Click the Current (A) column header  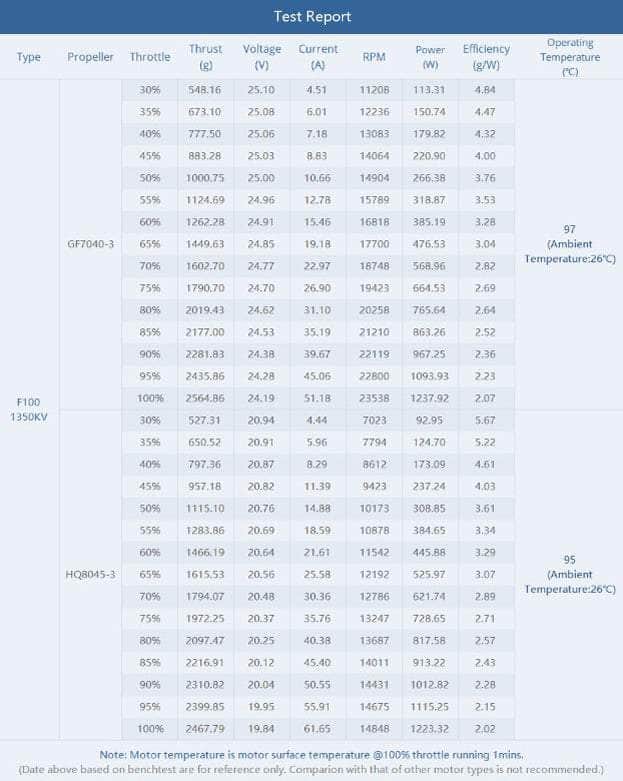(x=318, y=57)
